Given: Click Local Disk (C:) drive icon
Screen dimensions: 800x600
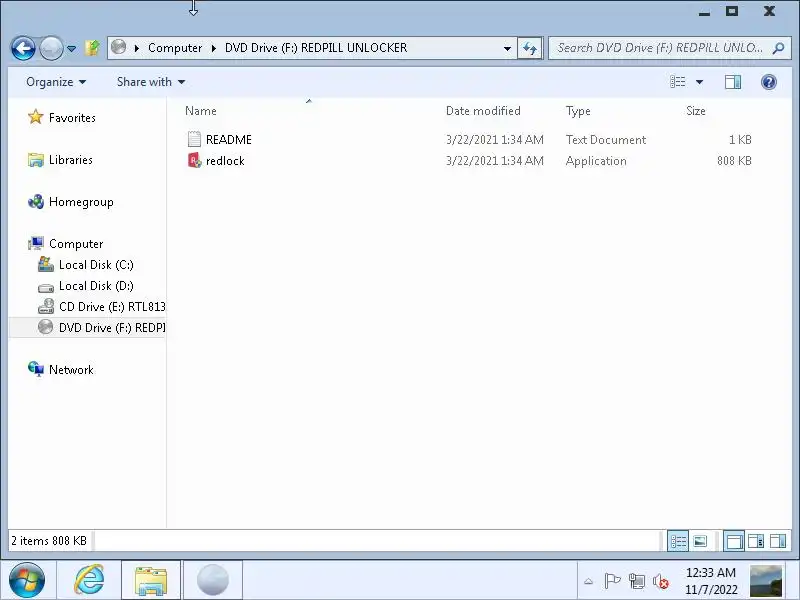Looking at the screenshot, I should [45, 264].
